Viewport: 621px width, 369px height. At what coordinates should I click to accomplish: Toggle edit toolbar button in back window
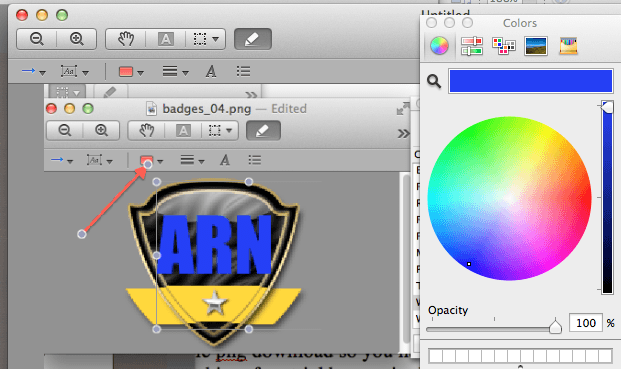point(253,39)
